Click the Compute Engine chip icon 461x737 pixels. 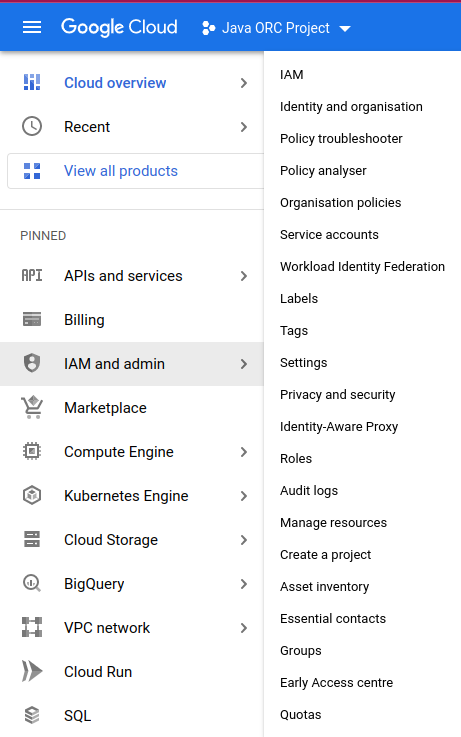(32, 451)
